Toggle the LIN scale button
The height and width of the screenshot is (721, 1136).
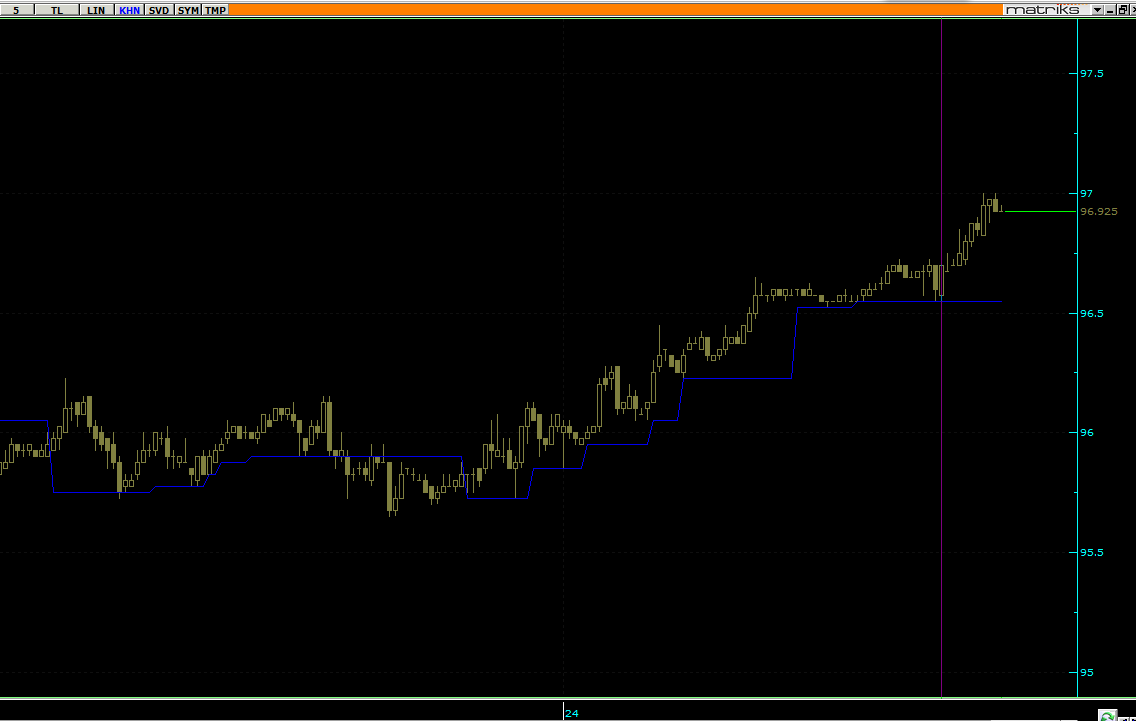[x=96, y=10]
